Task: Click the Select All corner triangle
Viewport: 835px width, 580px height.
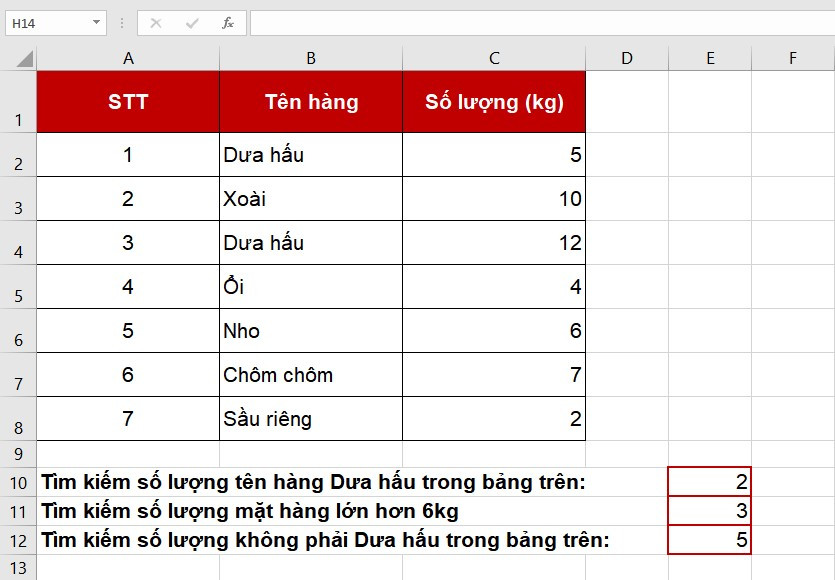Action: coord(24,58)
